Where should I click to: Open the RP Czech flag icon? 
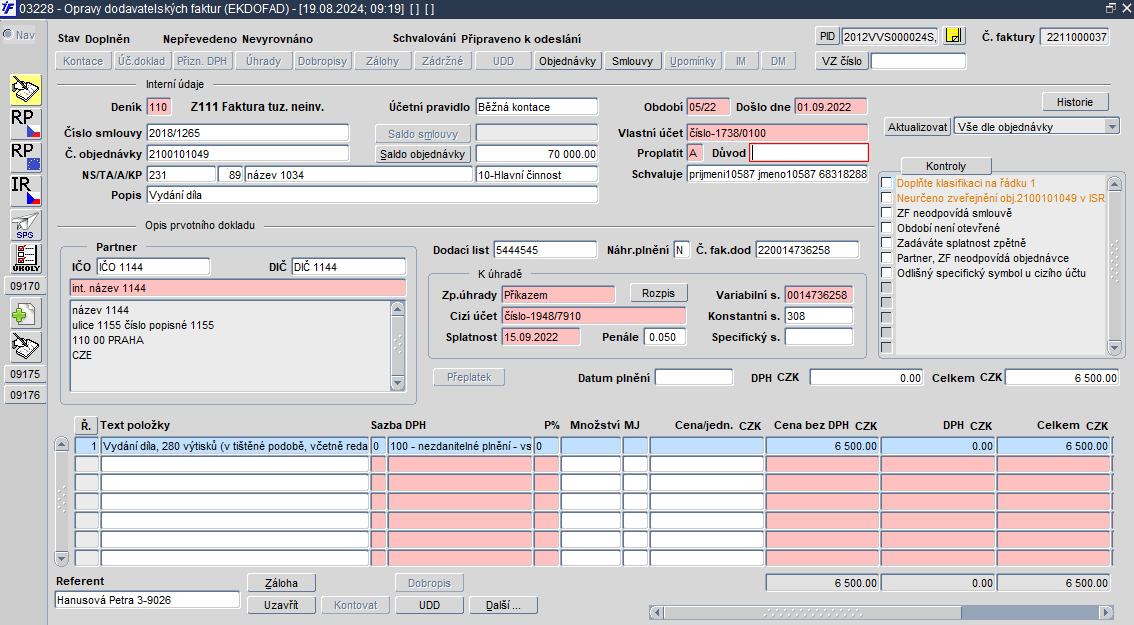[25, 124]
